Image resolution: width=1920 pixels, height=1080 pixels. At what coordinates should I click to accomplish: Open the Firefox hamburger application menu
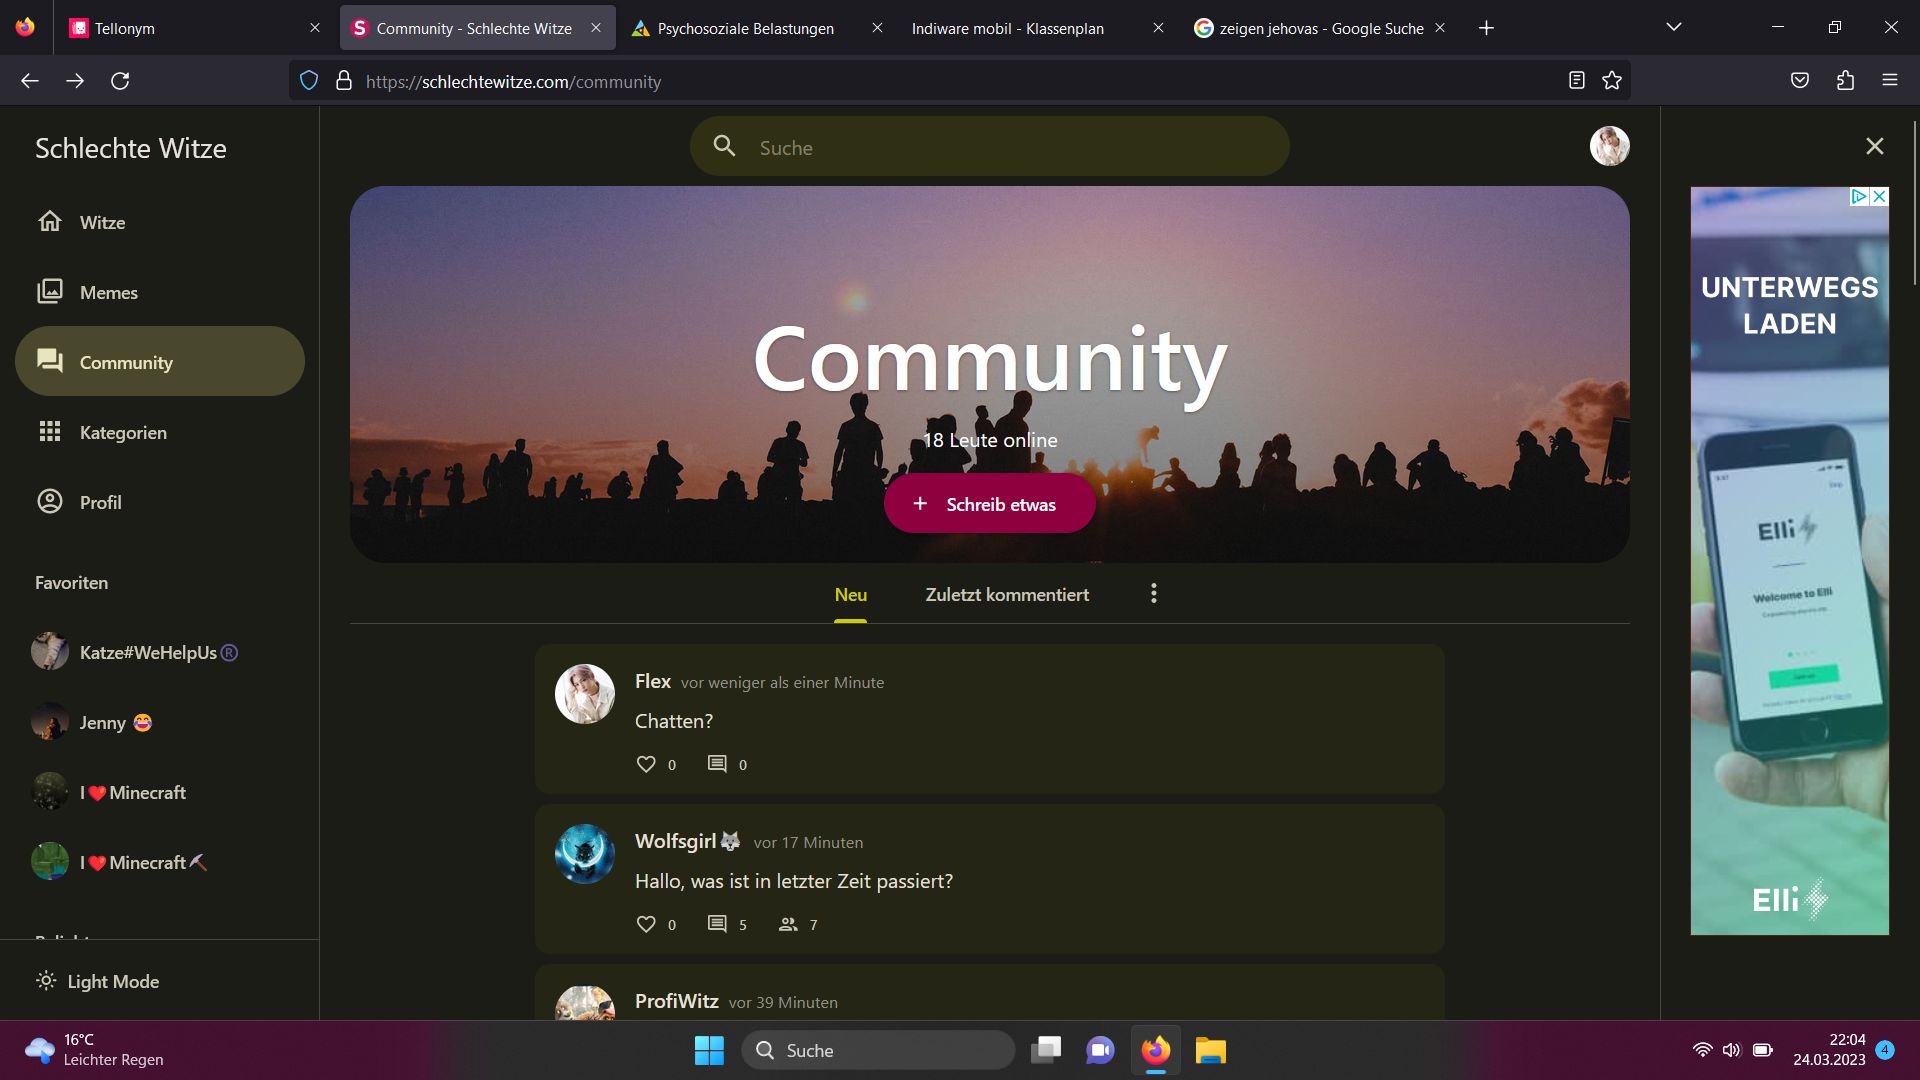(x=1889, y=81)
